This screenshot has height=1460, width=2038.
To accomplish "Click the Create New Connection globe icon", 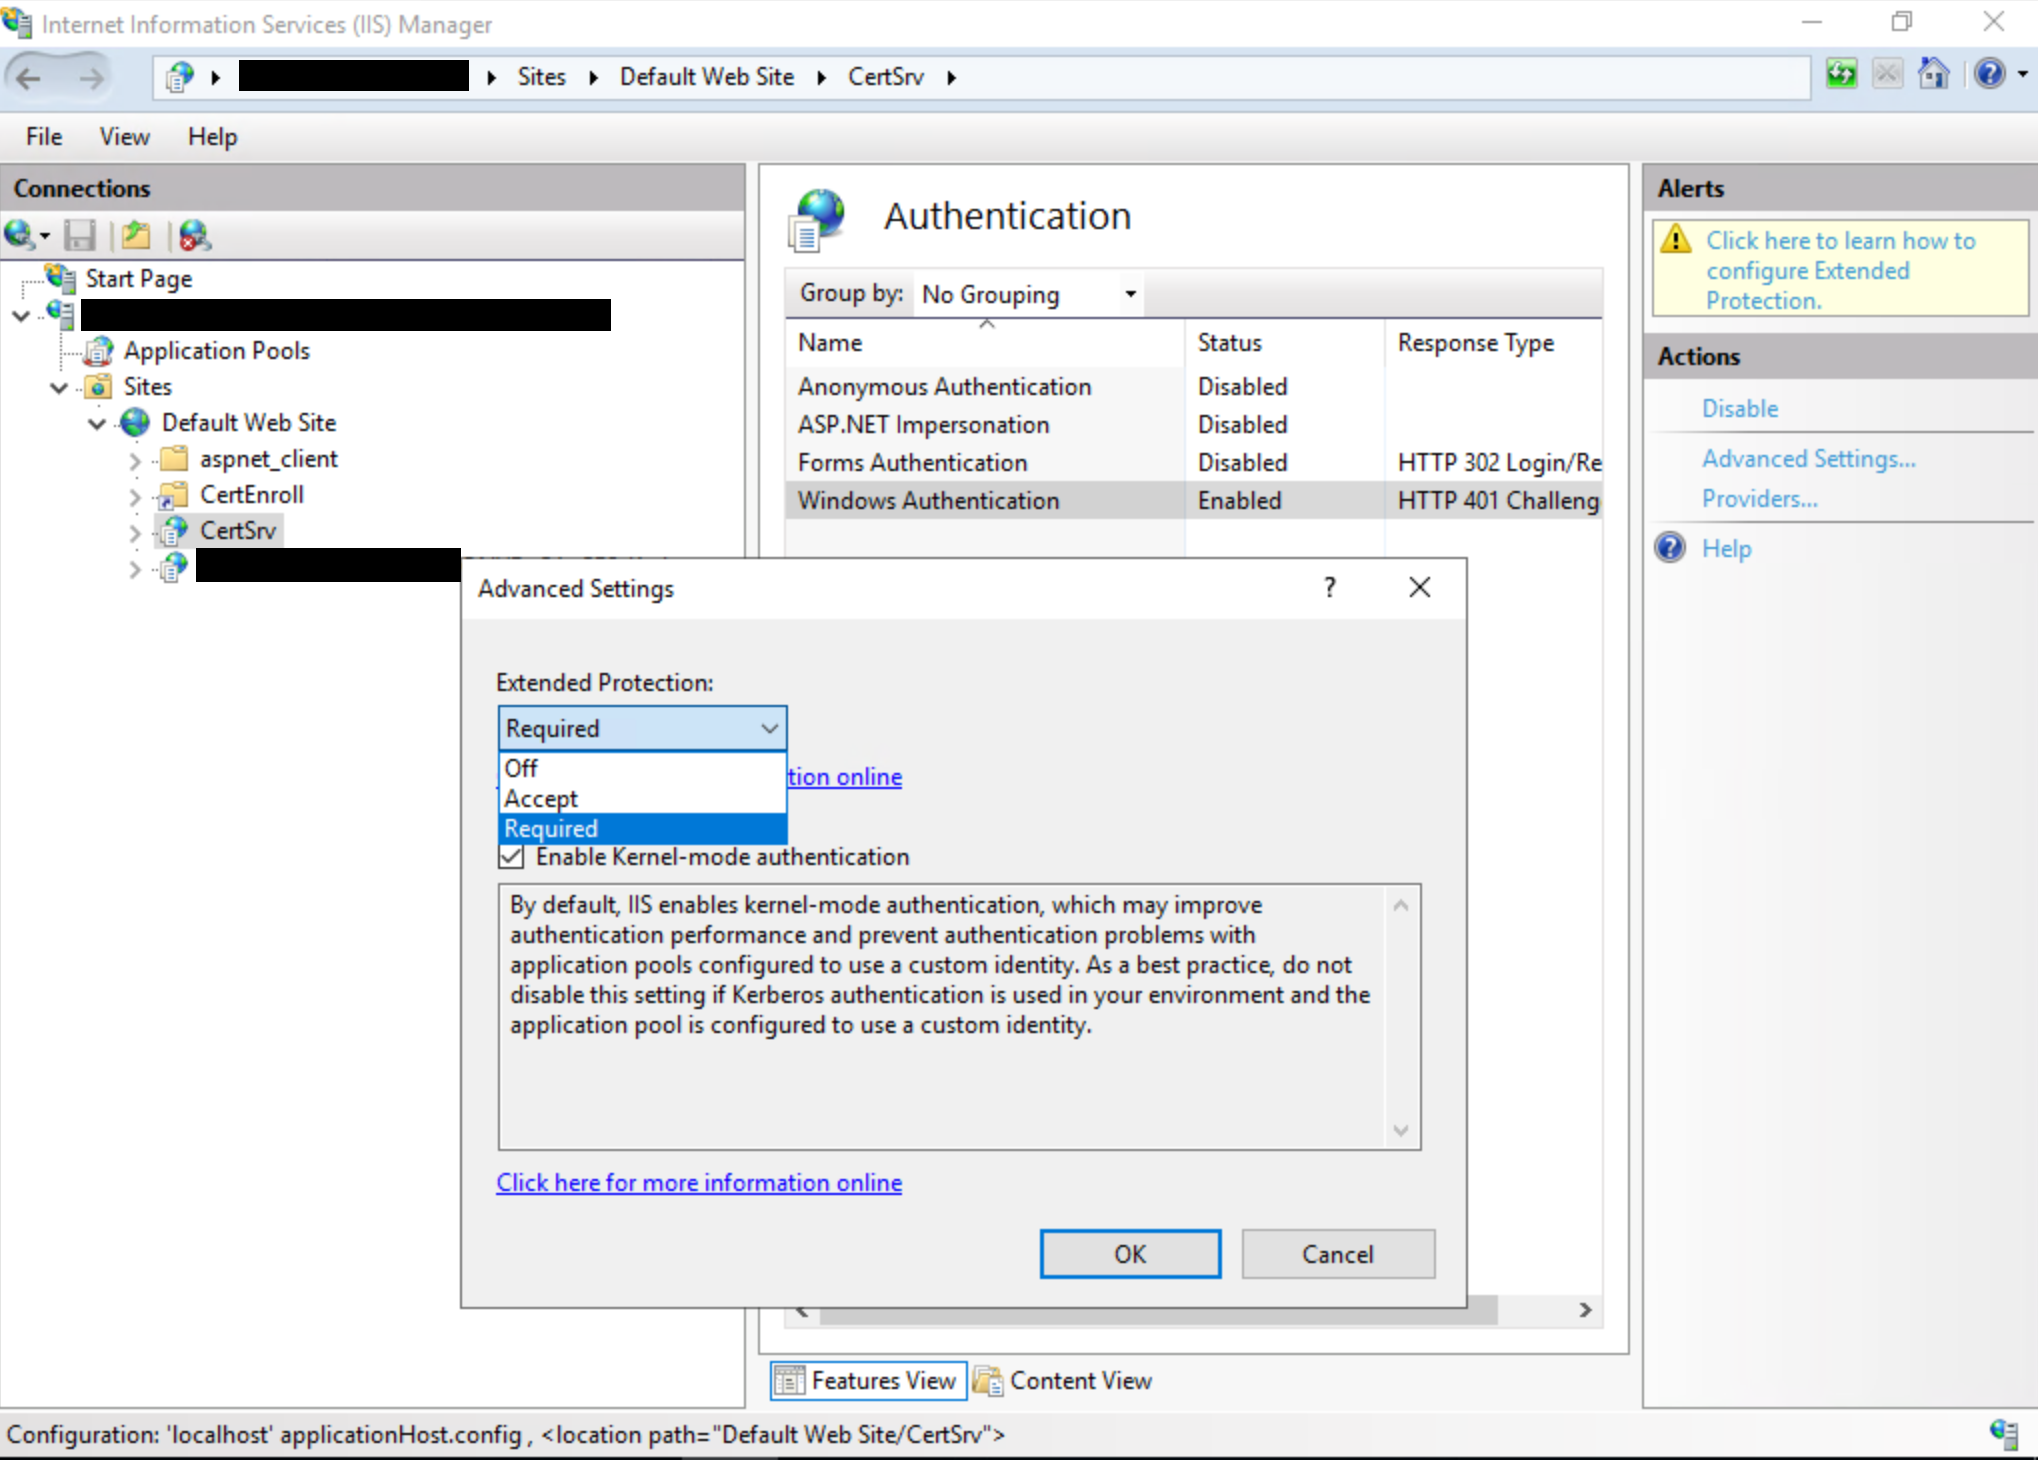I will tap(19, 235).
